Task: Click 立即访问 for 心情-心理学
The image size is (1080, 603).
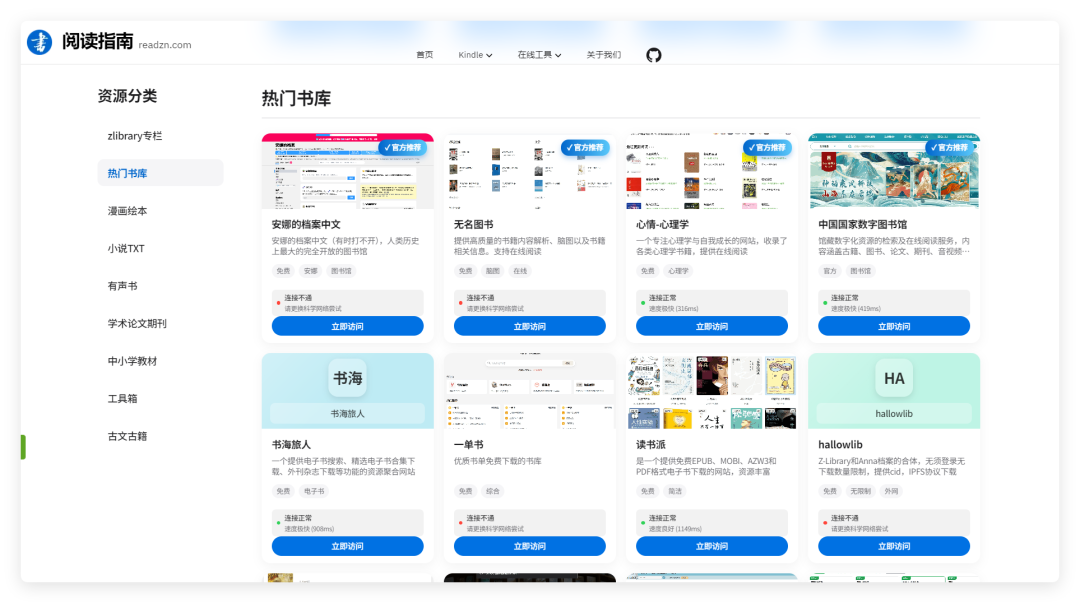Action: coord(712,326)
